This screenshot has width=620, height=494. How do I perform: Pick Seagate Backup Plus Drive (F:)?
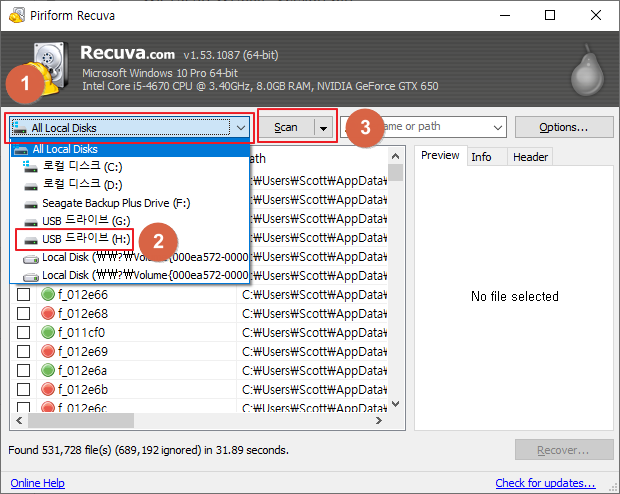pos(130,203)
